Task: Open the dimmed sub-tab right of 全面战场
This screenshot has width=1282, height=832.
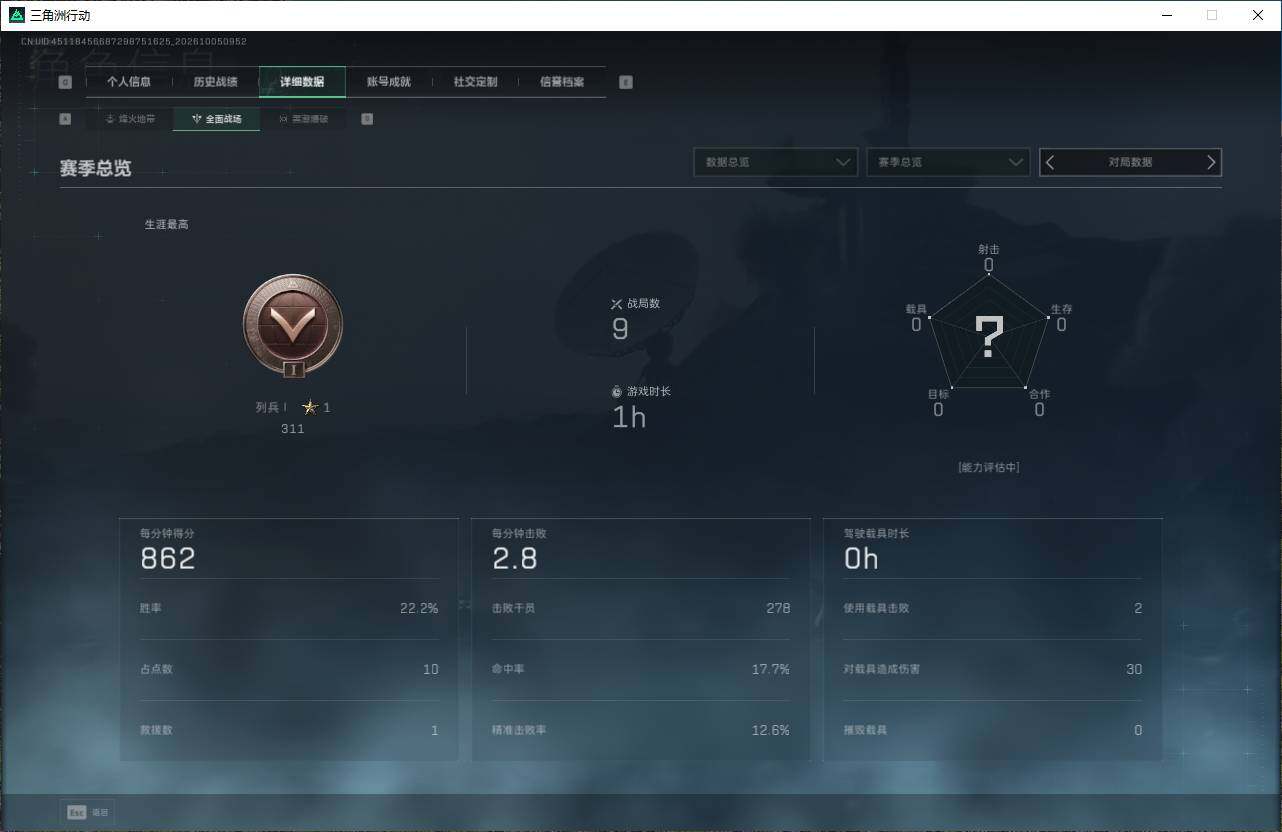Action: pos(303,119)
